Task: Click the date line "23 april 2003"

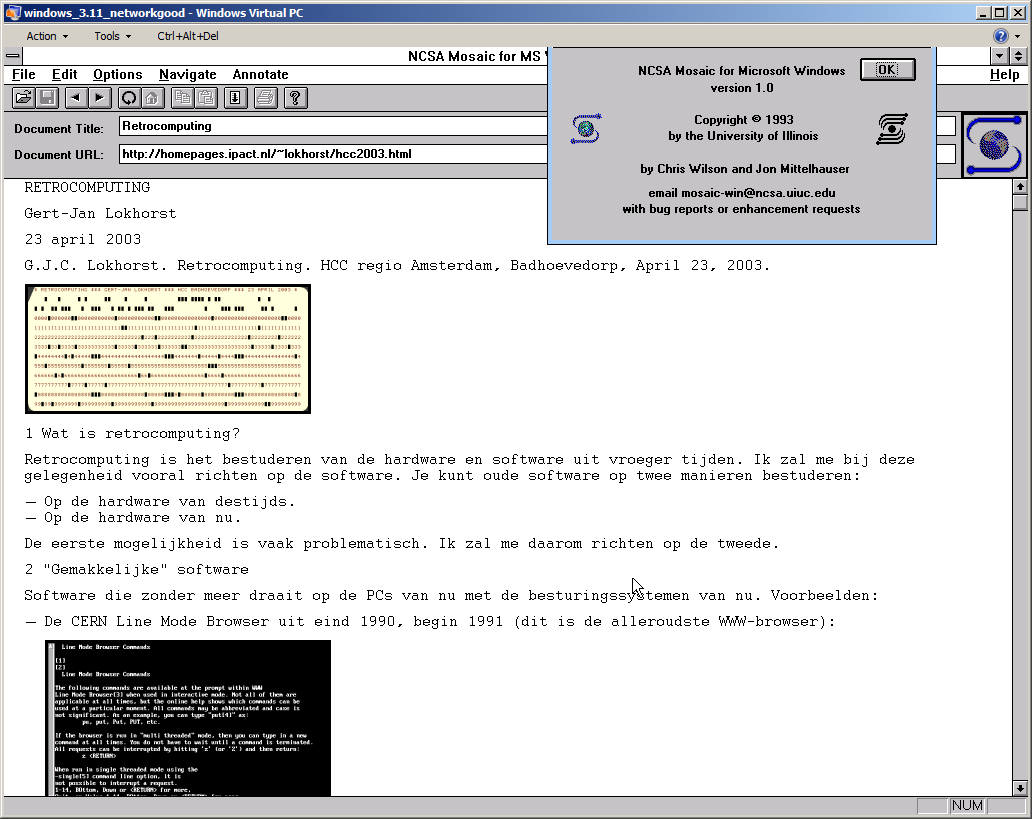Action: pyautogui.click(x=83, y=240)
